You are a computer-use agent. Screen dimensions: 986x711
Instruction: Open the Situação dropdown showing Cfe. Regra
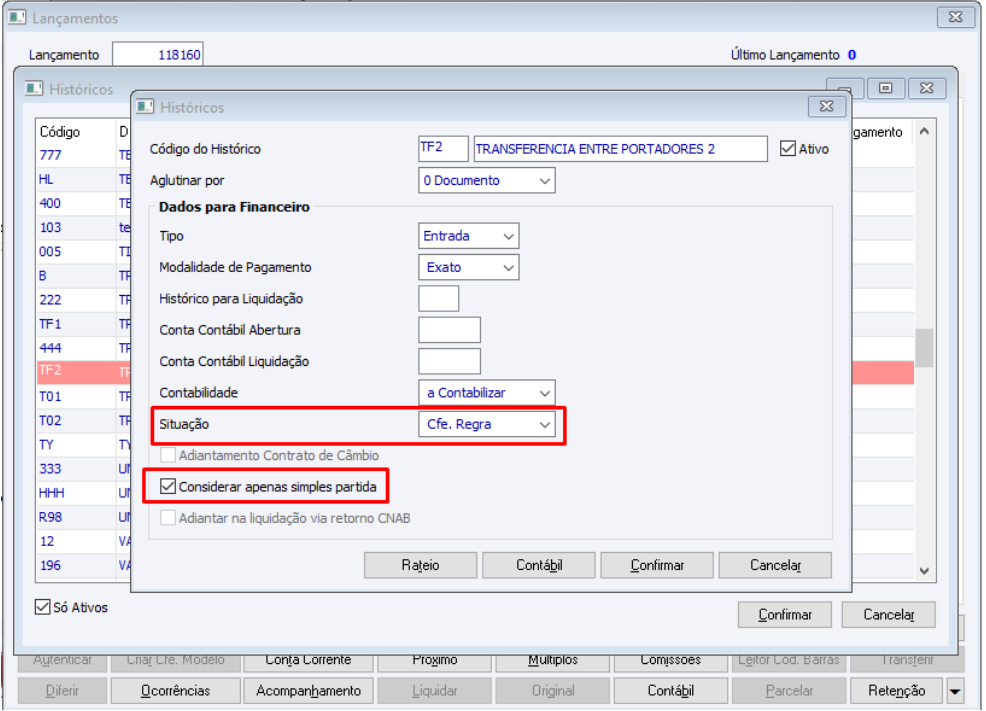(486, 424)
